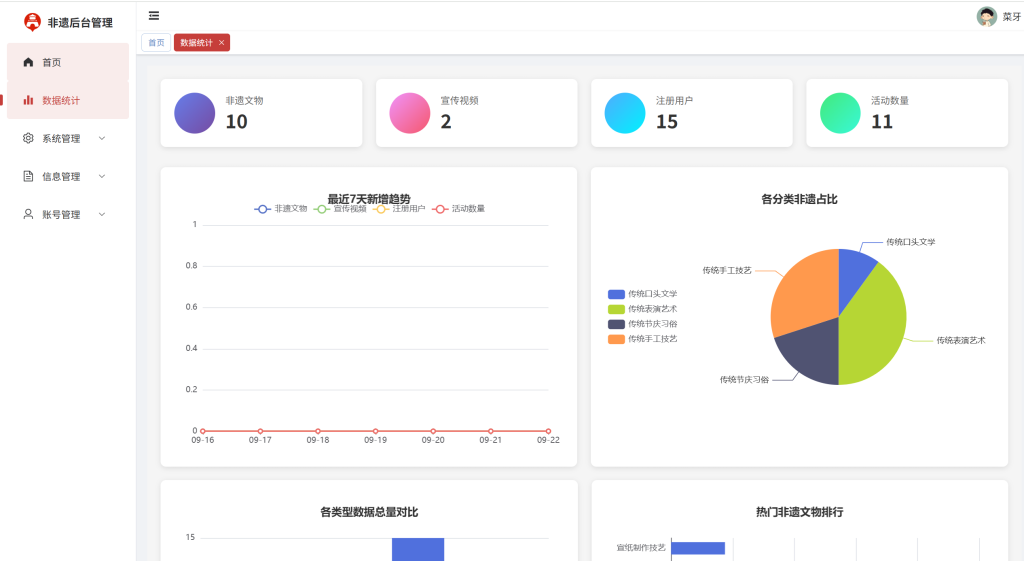The image size is (1024, 561).
Task: Click the red app logo icon
Action: (32, 22)
